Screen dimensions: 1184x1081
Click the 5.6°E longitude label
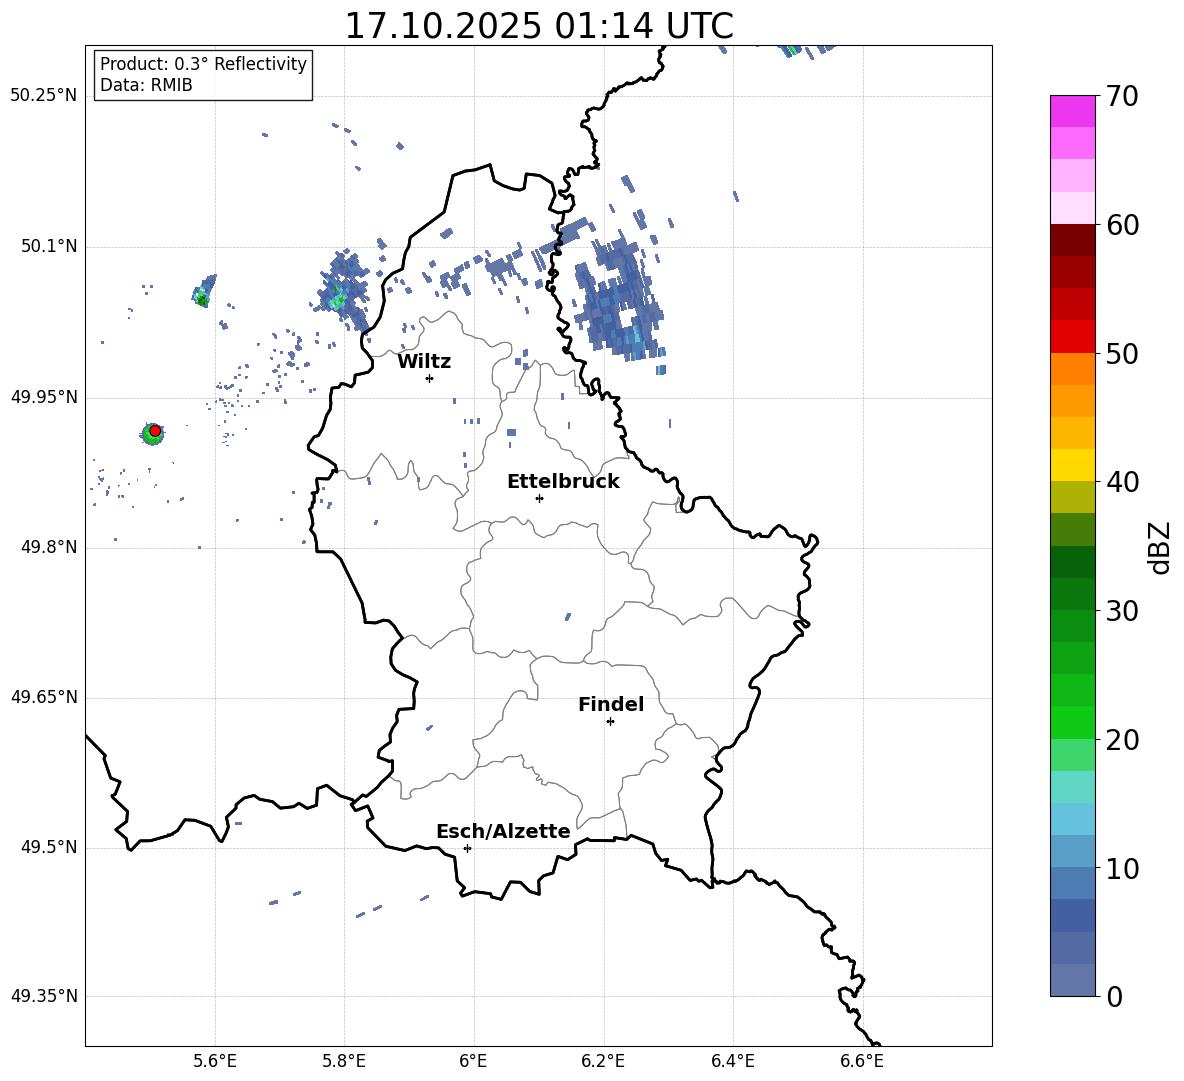tap(215, 1061)
